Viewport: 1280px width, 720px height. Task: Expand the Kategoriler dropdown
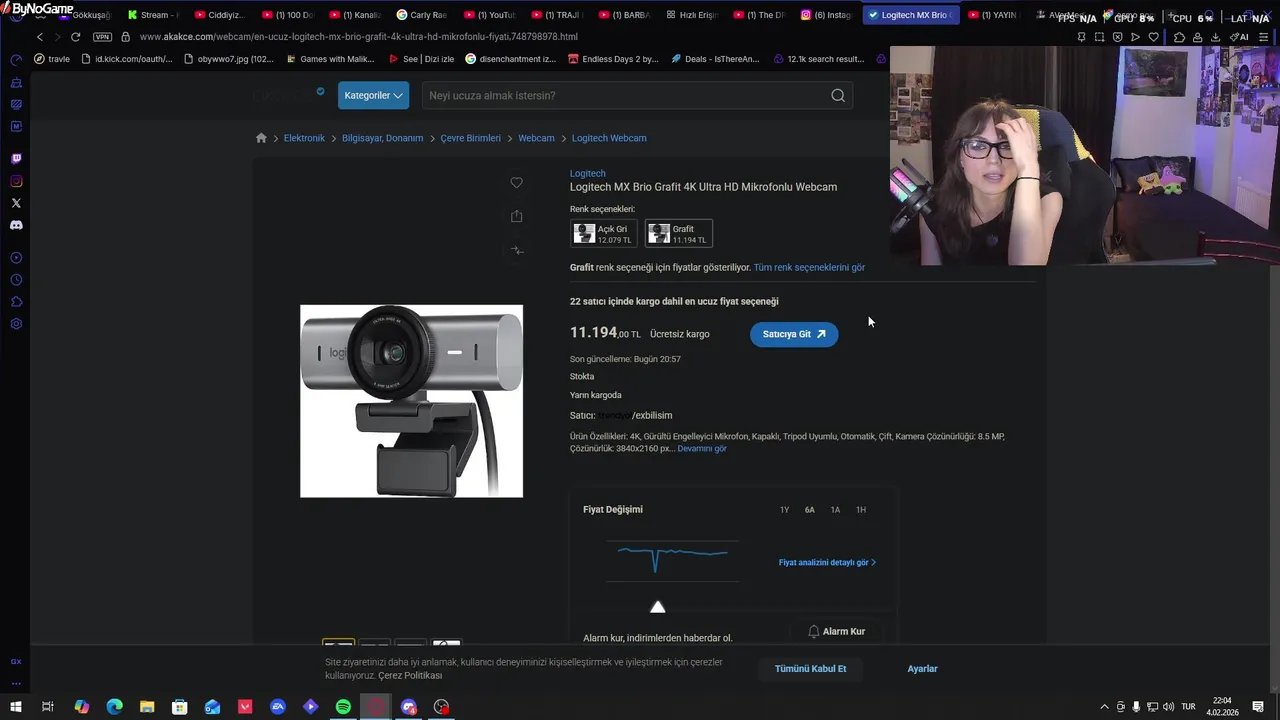point(373,95)
